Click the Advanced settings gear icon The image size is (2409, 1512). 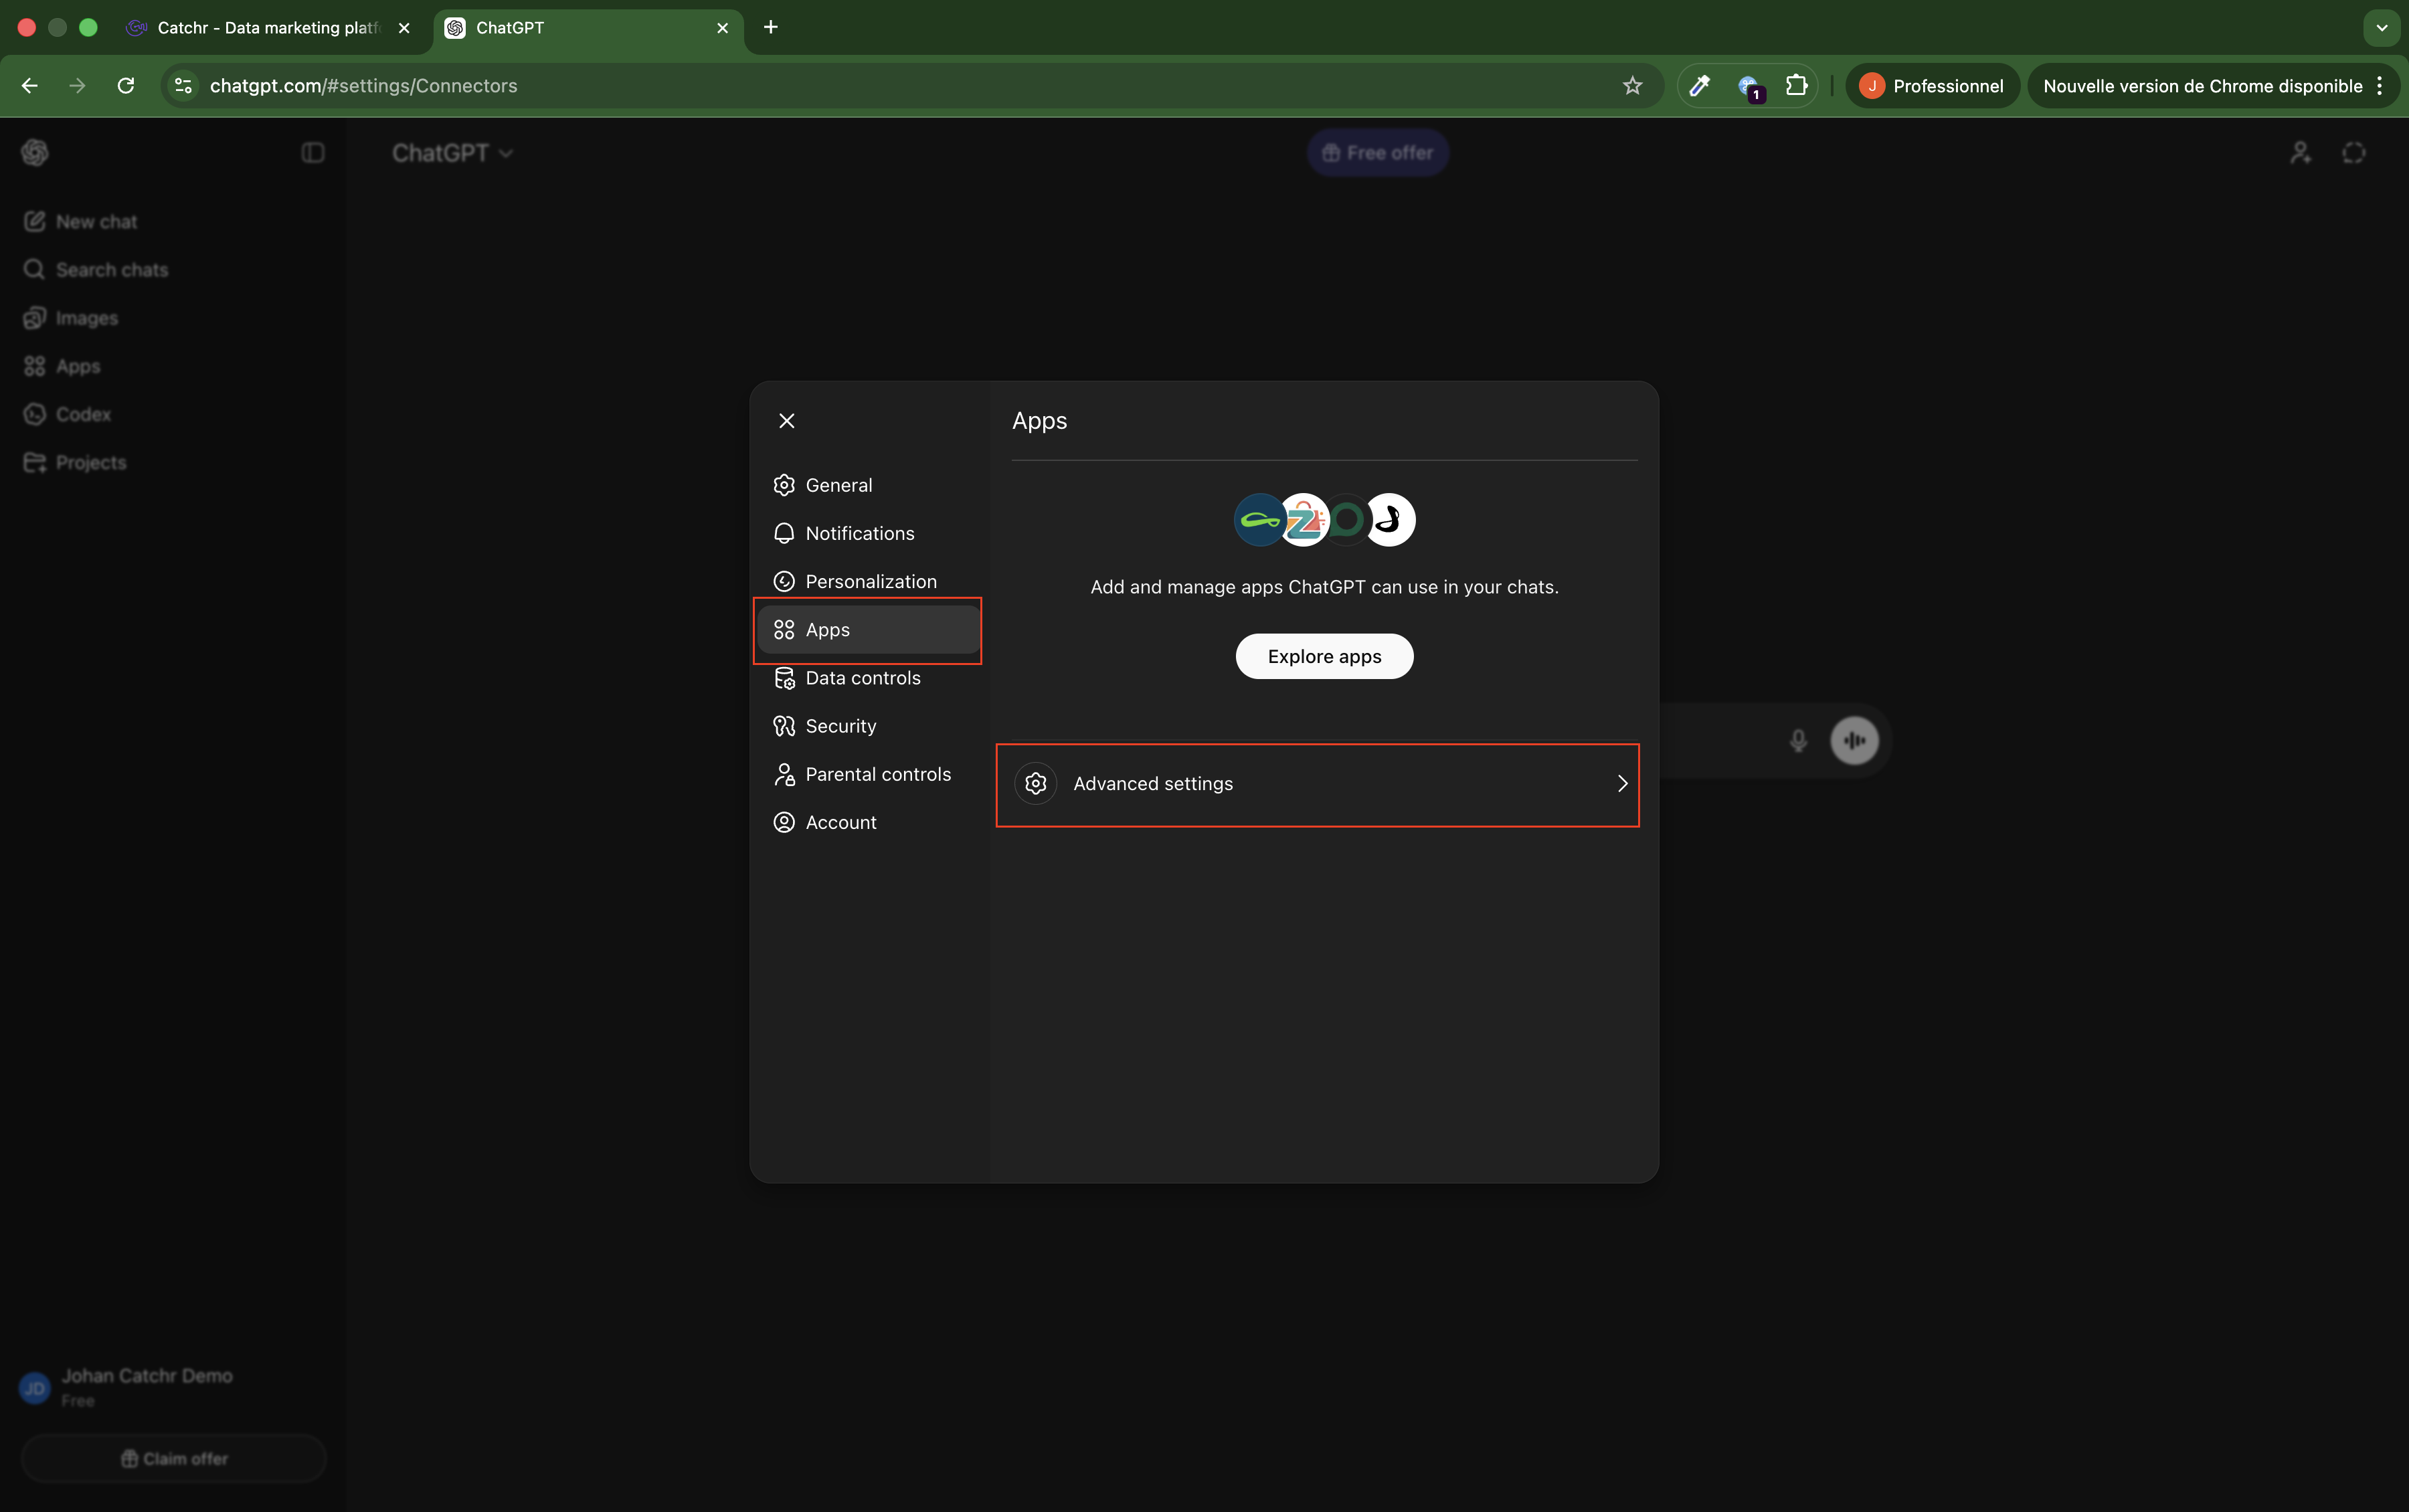coord(1035,784)
